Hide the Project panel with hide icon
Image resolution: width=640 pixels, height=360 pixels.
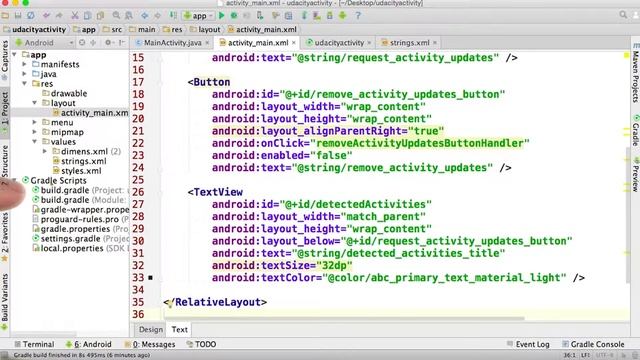tap(122, 42)
